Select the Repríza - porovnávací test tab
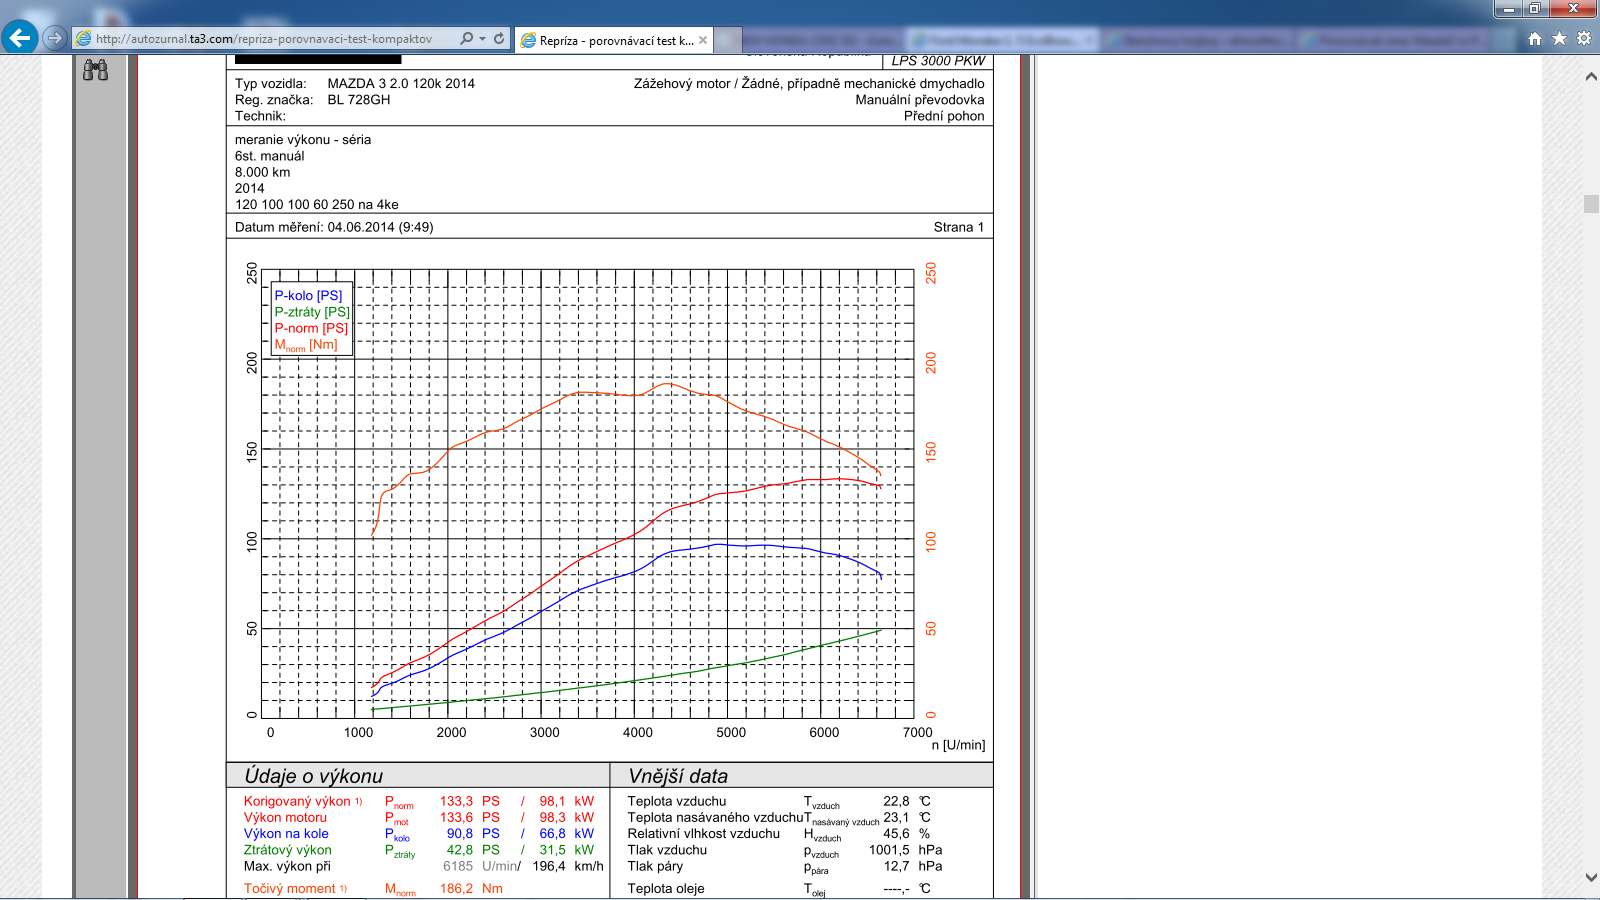The width and height of the screenshot is (1600, 900). (615, 41)
